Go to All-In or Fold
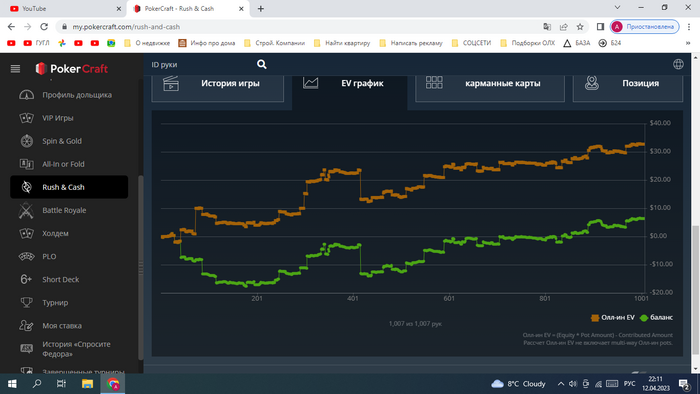The height and width of the screenshot is (394, 700). [x=69, y=164]
